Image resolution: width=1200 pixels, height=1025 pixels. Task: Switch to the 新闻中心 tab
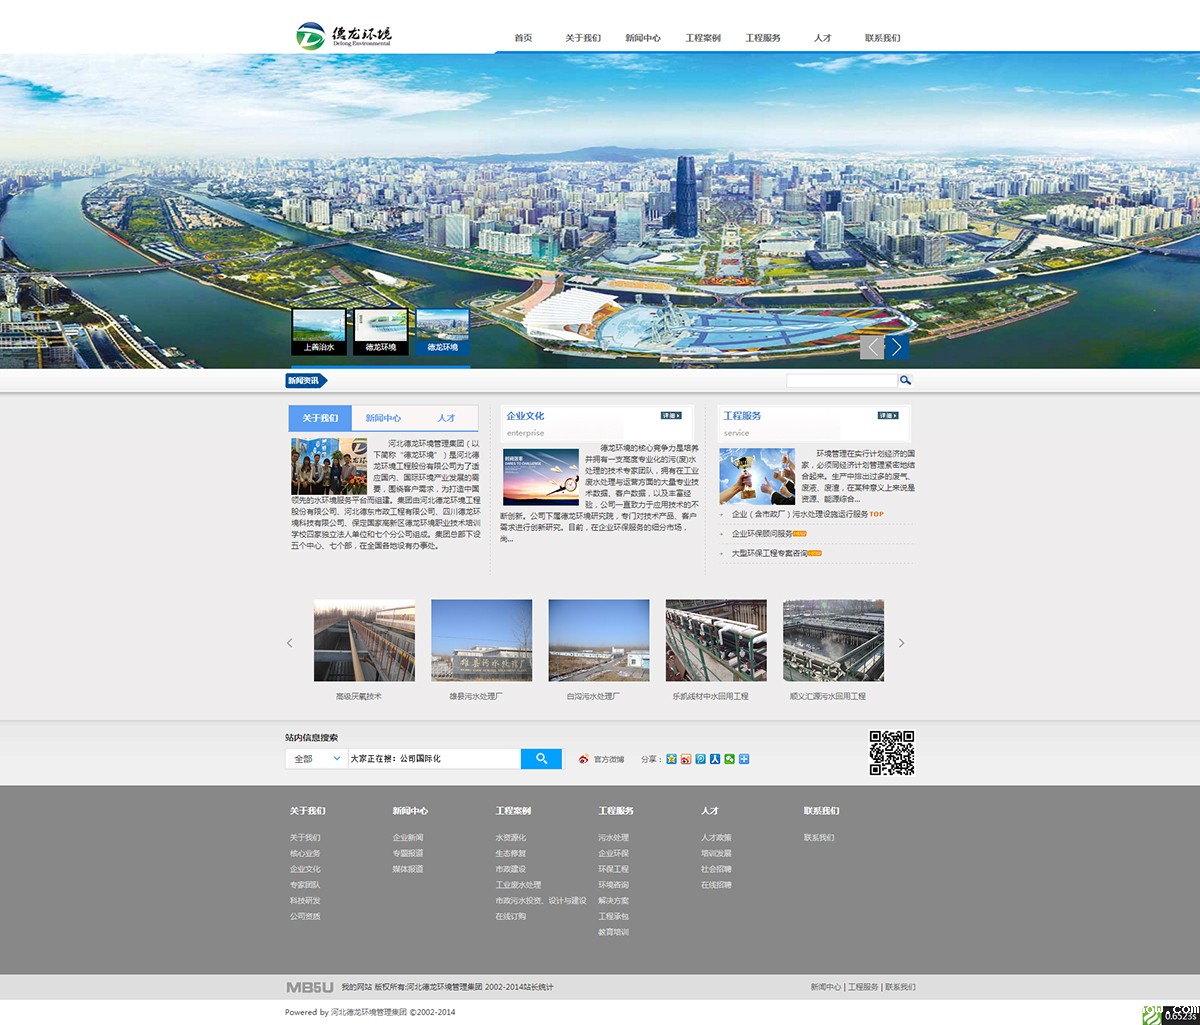(x=383, y=418)
